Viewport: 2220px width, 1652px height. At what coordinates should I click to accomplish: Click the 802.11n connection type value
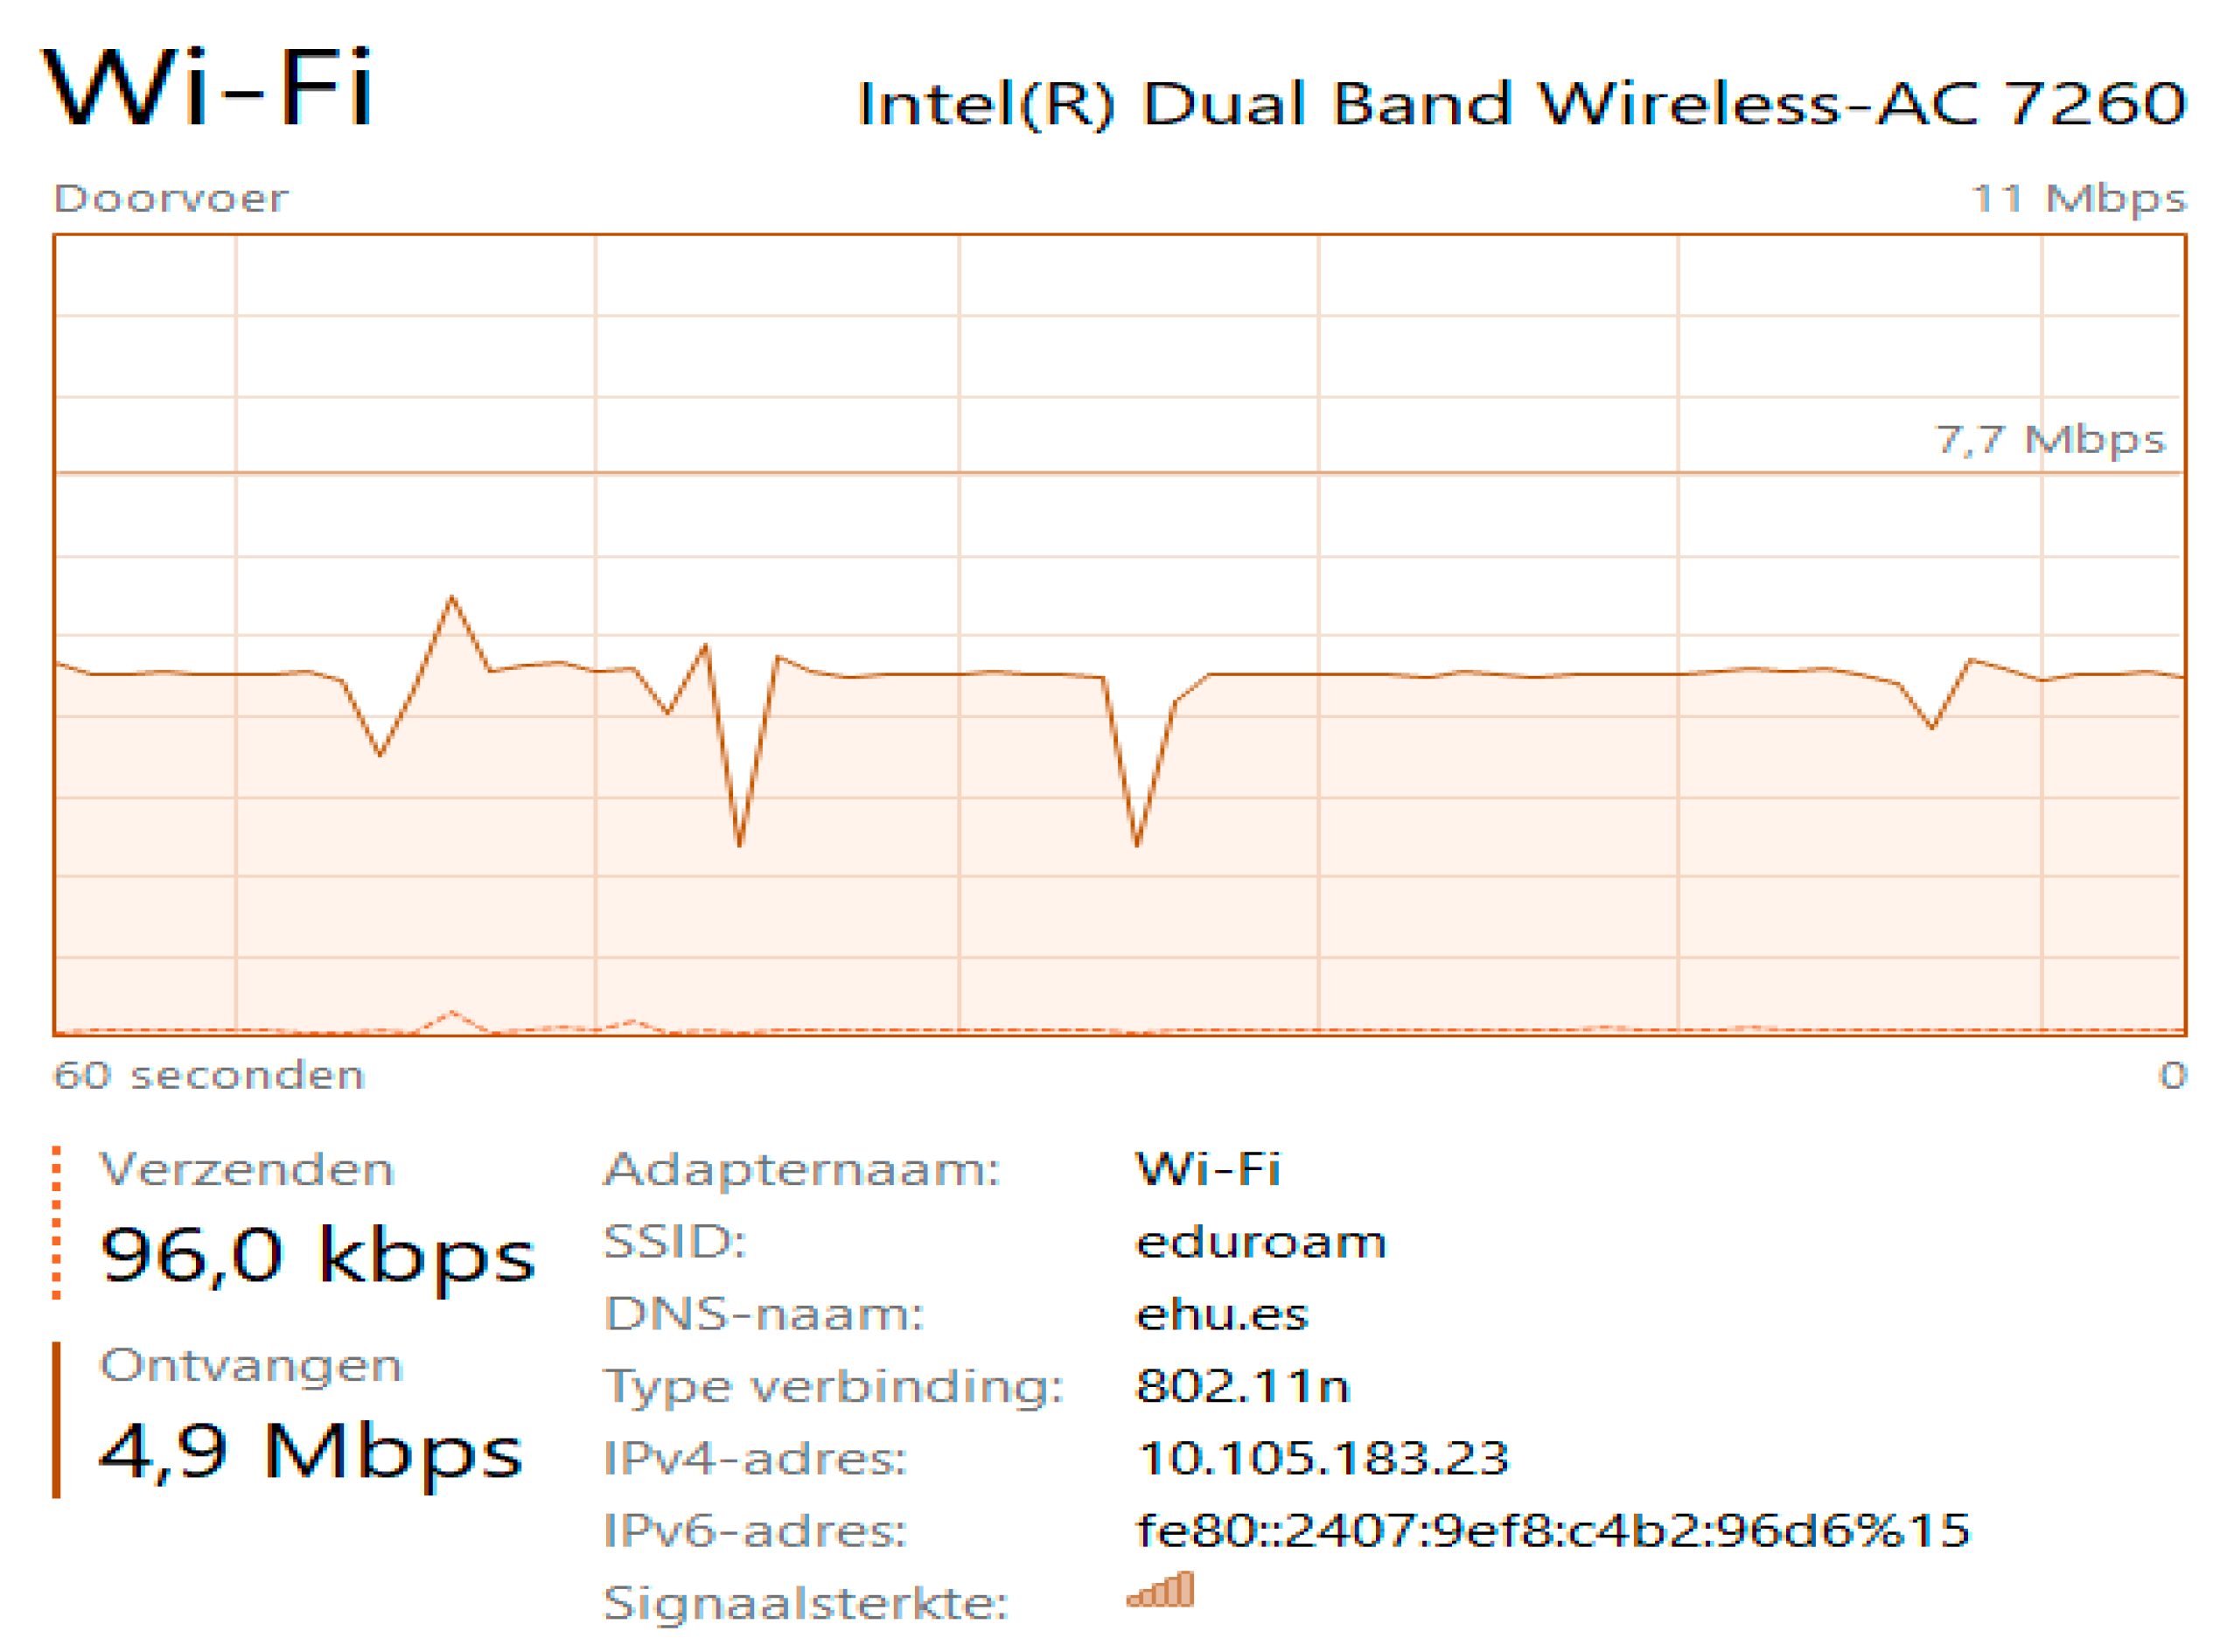pos(1243,1386)
